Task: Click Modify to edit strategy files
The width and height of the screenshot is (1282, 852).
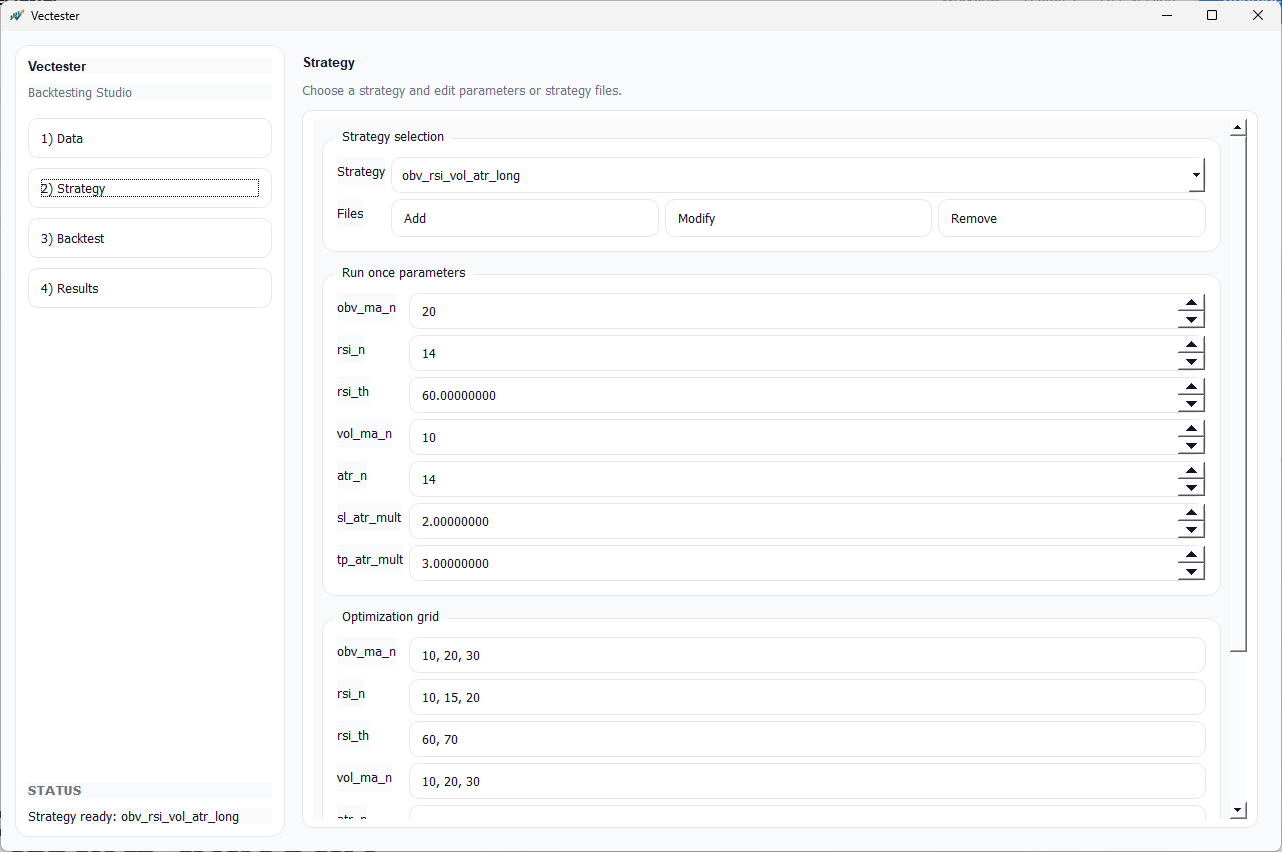Action: pyautogui.click(x=798, y=218)
